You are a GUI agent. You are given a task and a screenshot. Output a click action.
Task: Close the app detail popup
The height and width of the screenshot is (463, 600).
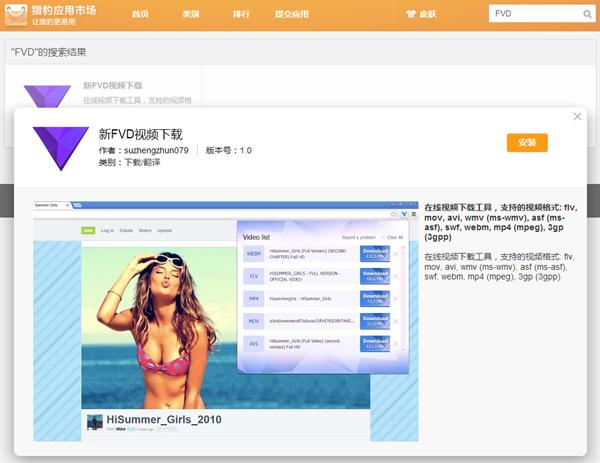pyautogui.click(x=577, y=116)
